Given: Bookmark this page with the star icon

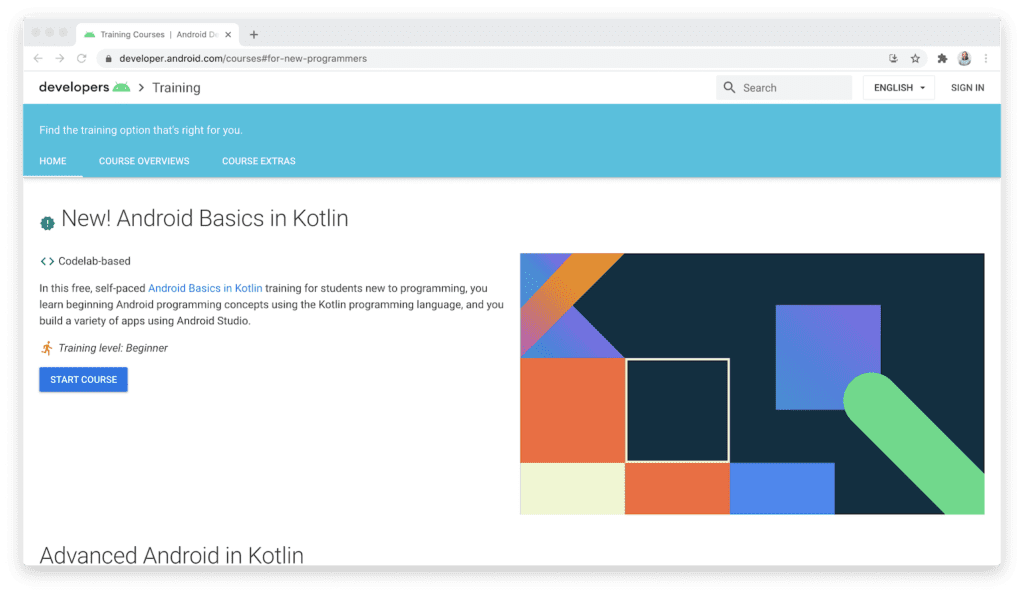Looking at the screenshot, I should pos(916,59).
